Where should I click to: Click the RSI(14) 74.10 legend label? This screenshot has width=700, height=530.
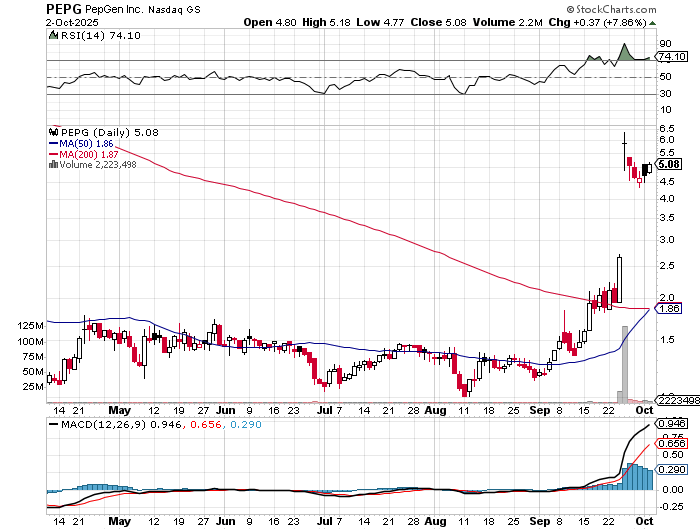[101, 35]
